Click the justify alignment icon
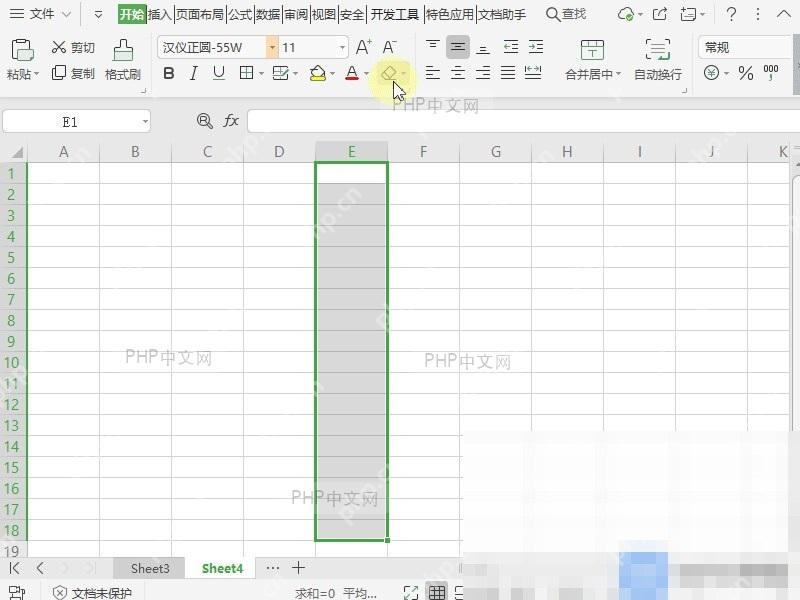800x600 pixels. pyautogui.click(x=508, y=73)
